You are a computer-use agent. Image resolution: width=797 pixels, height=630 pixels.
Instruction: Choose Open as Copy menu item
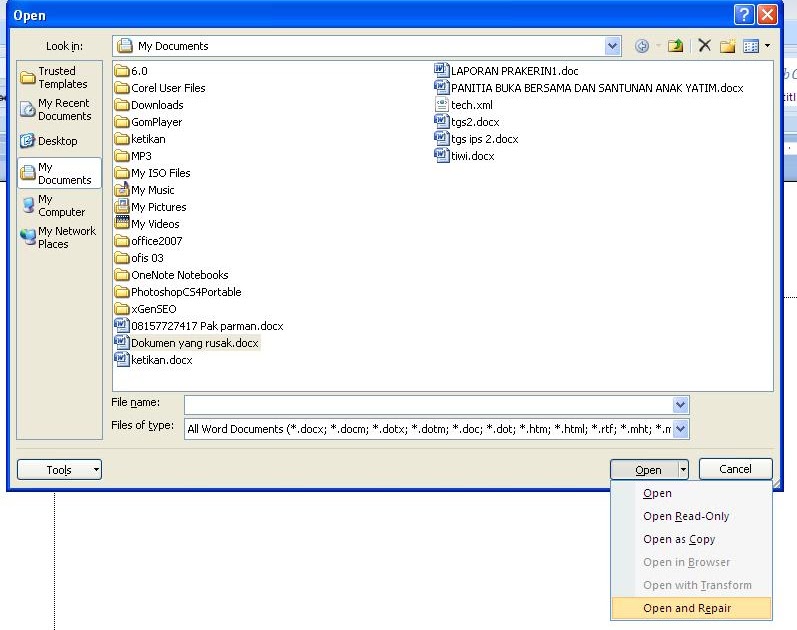(691, 539)
